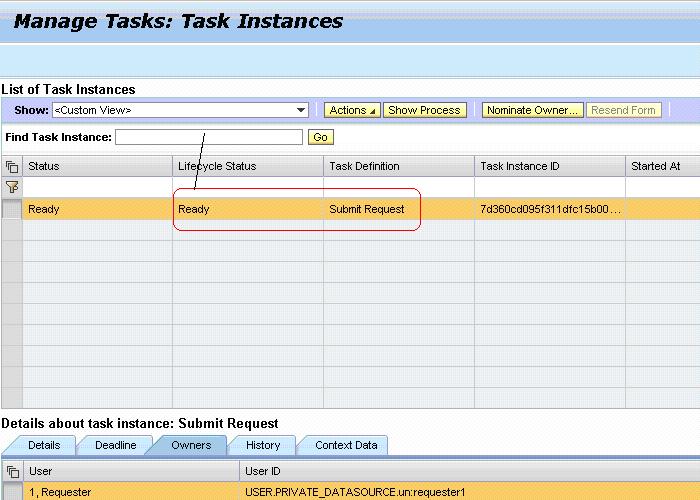Click the select-all icon in task table header
This screenshot has width=700, height=500.
12,166
